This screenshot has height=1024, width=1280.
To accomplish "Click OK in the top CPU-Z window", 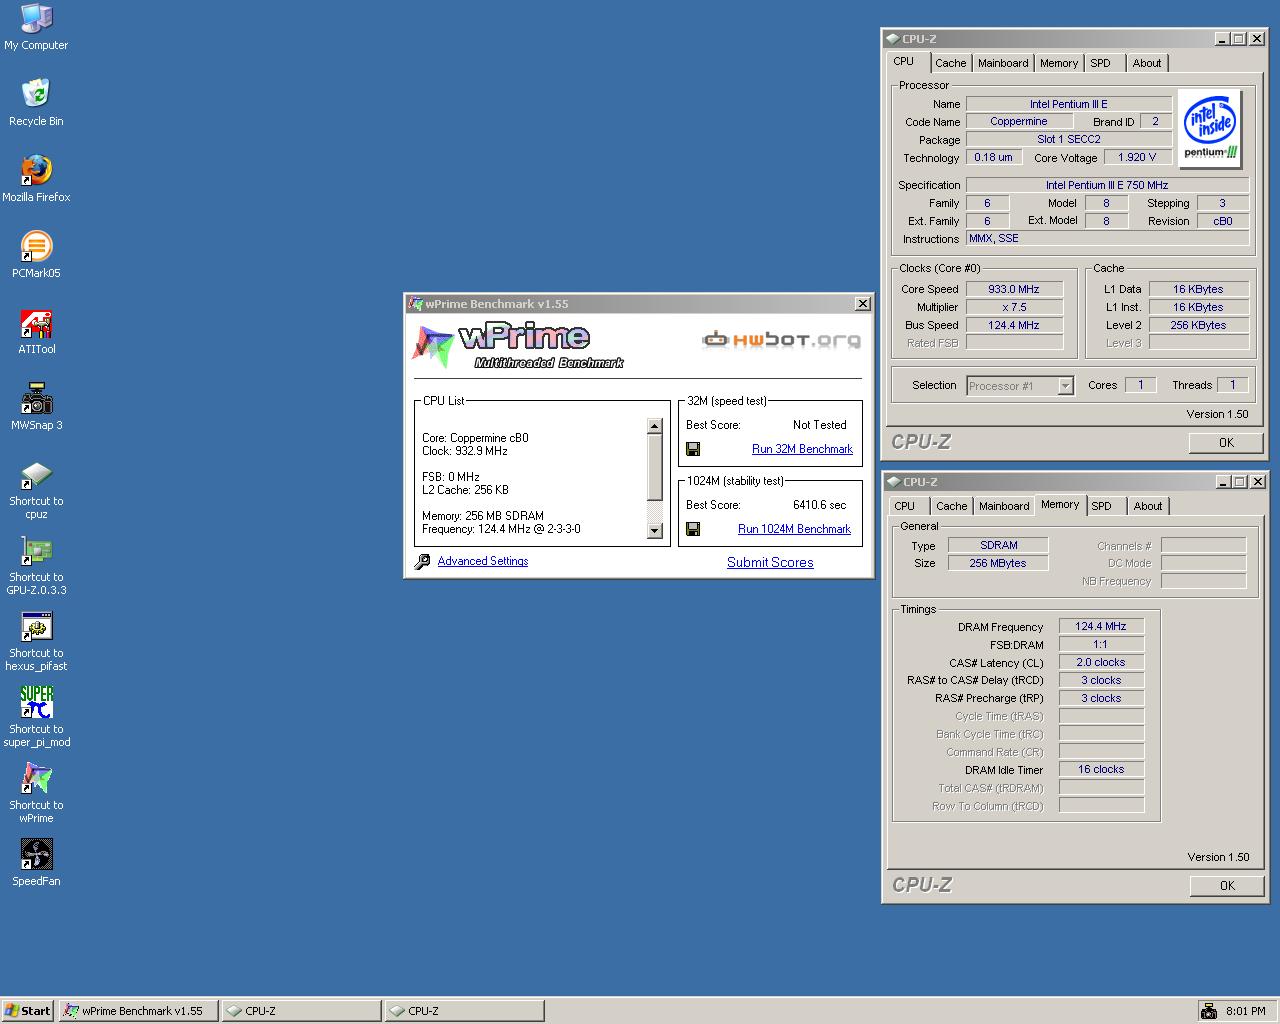I will [1226, 443].
